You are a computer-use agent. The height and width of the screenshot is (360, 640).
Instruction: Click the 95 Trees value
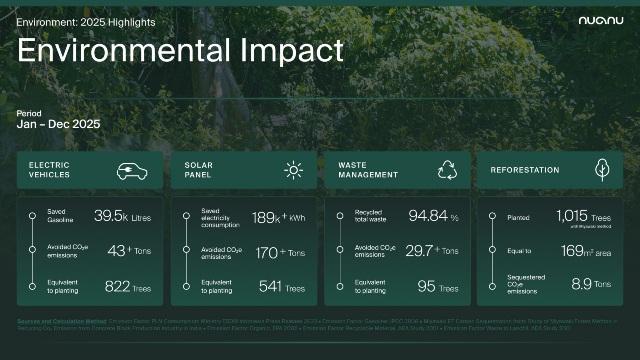438,287
